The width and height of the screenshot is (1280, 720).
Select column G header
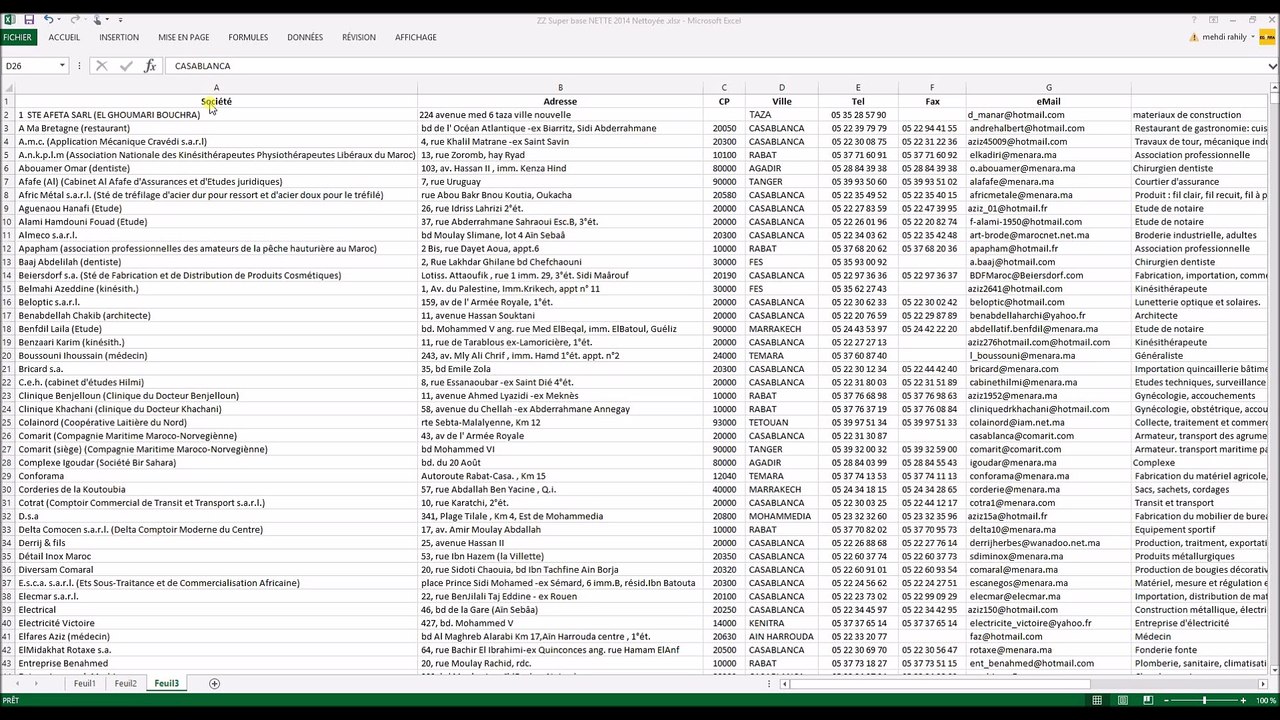click(x=1049, y=88)
